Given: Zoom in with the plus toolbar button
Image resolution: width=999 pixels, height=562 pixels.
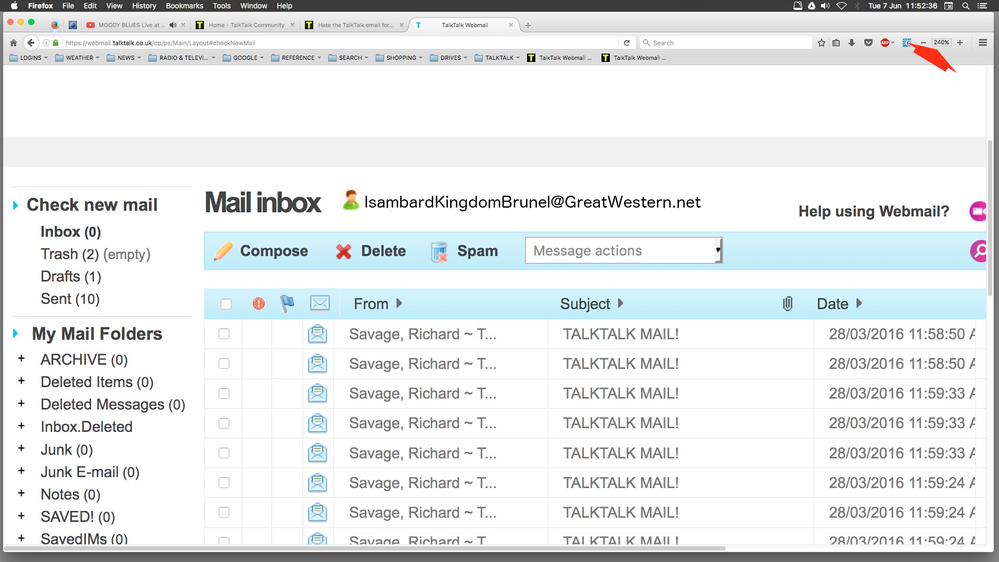Looking at the screenshot, I should click(960, 43).
